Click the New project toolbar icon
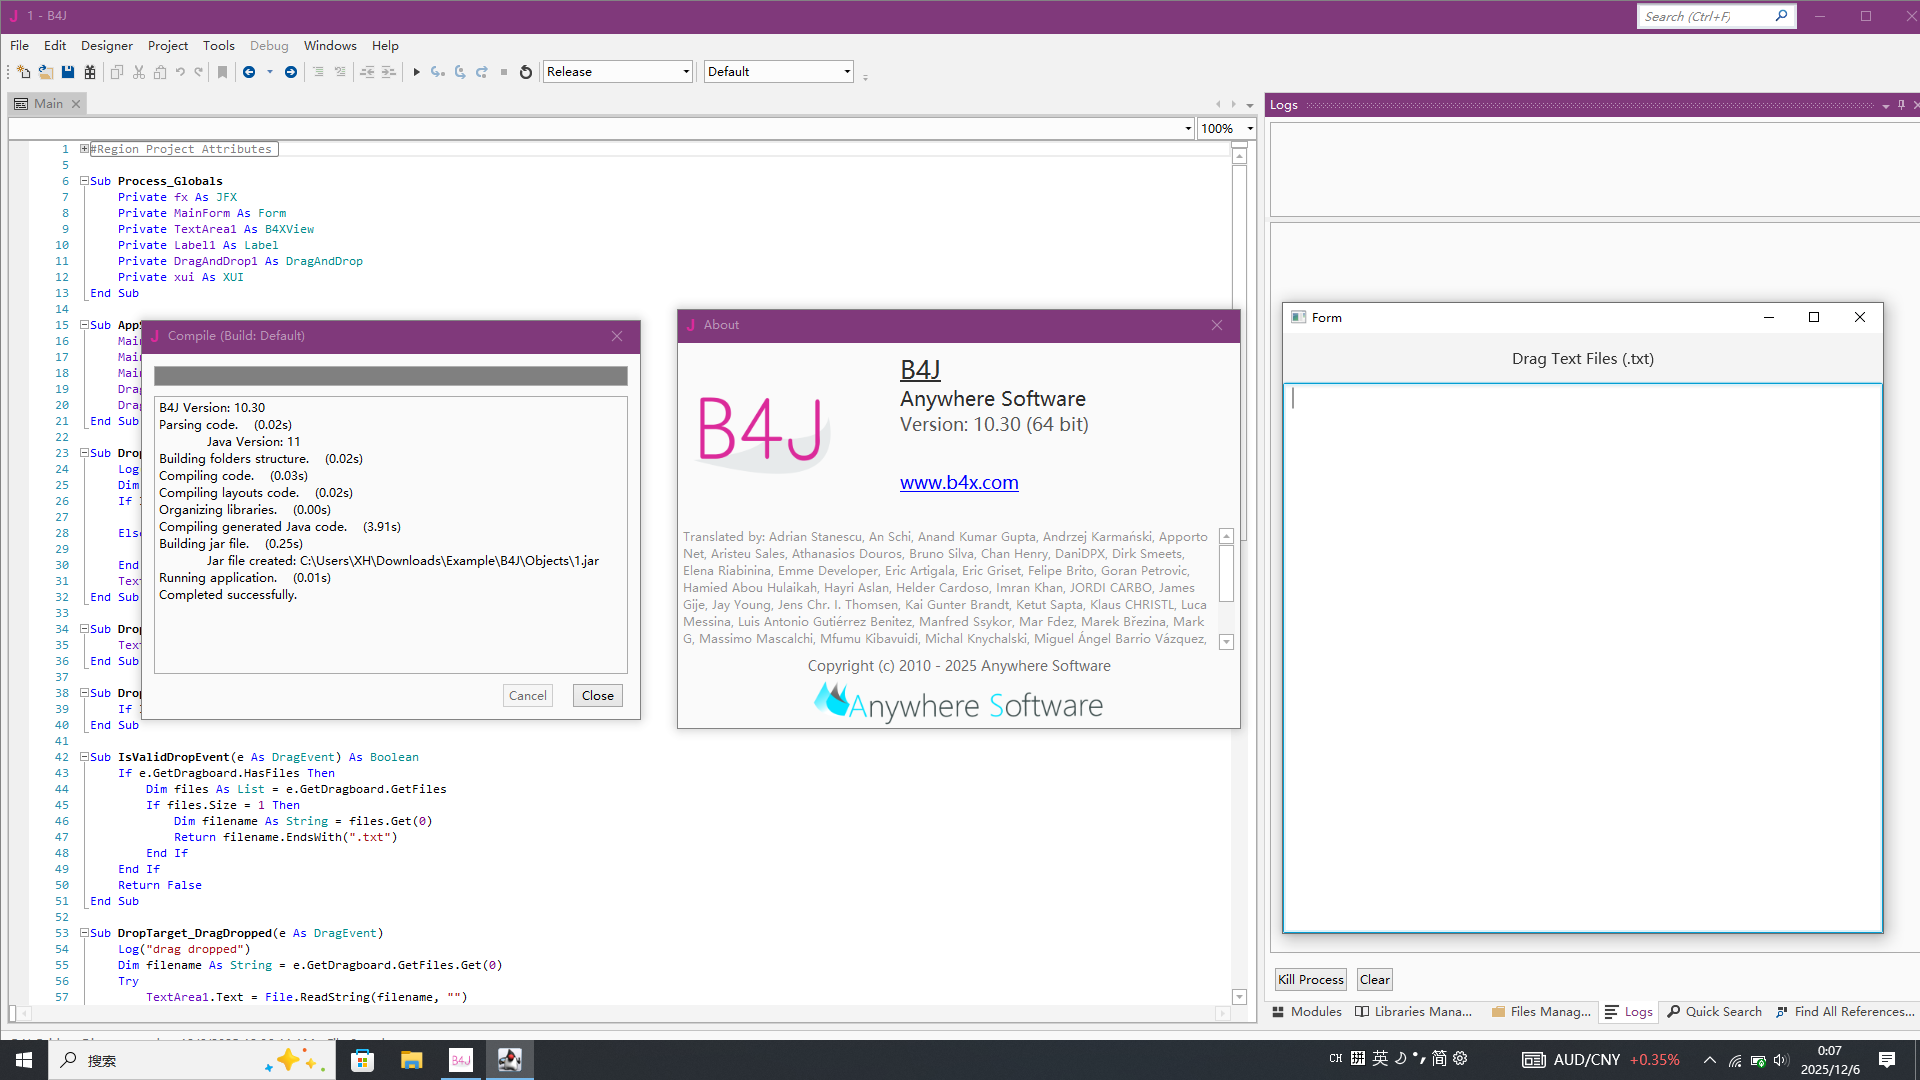The height and width of the screenshot is (1080, 1920). [24, 72]
